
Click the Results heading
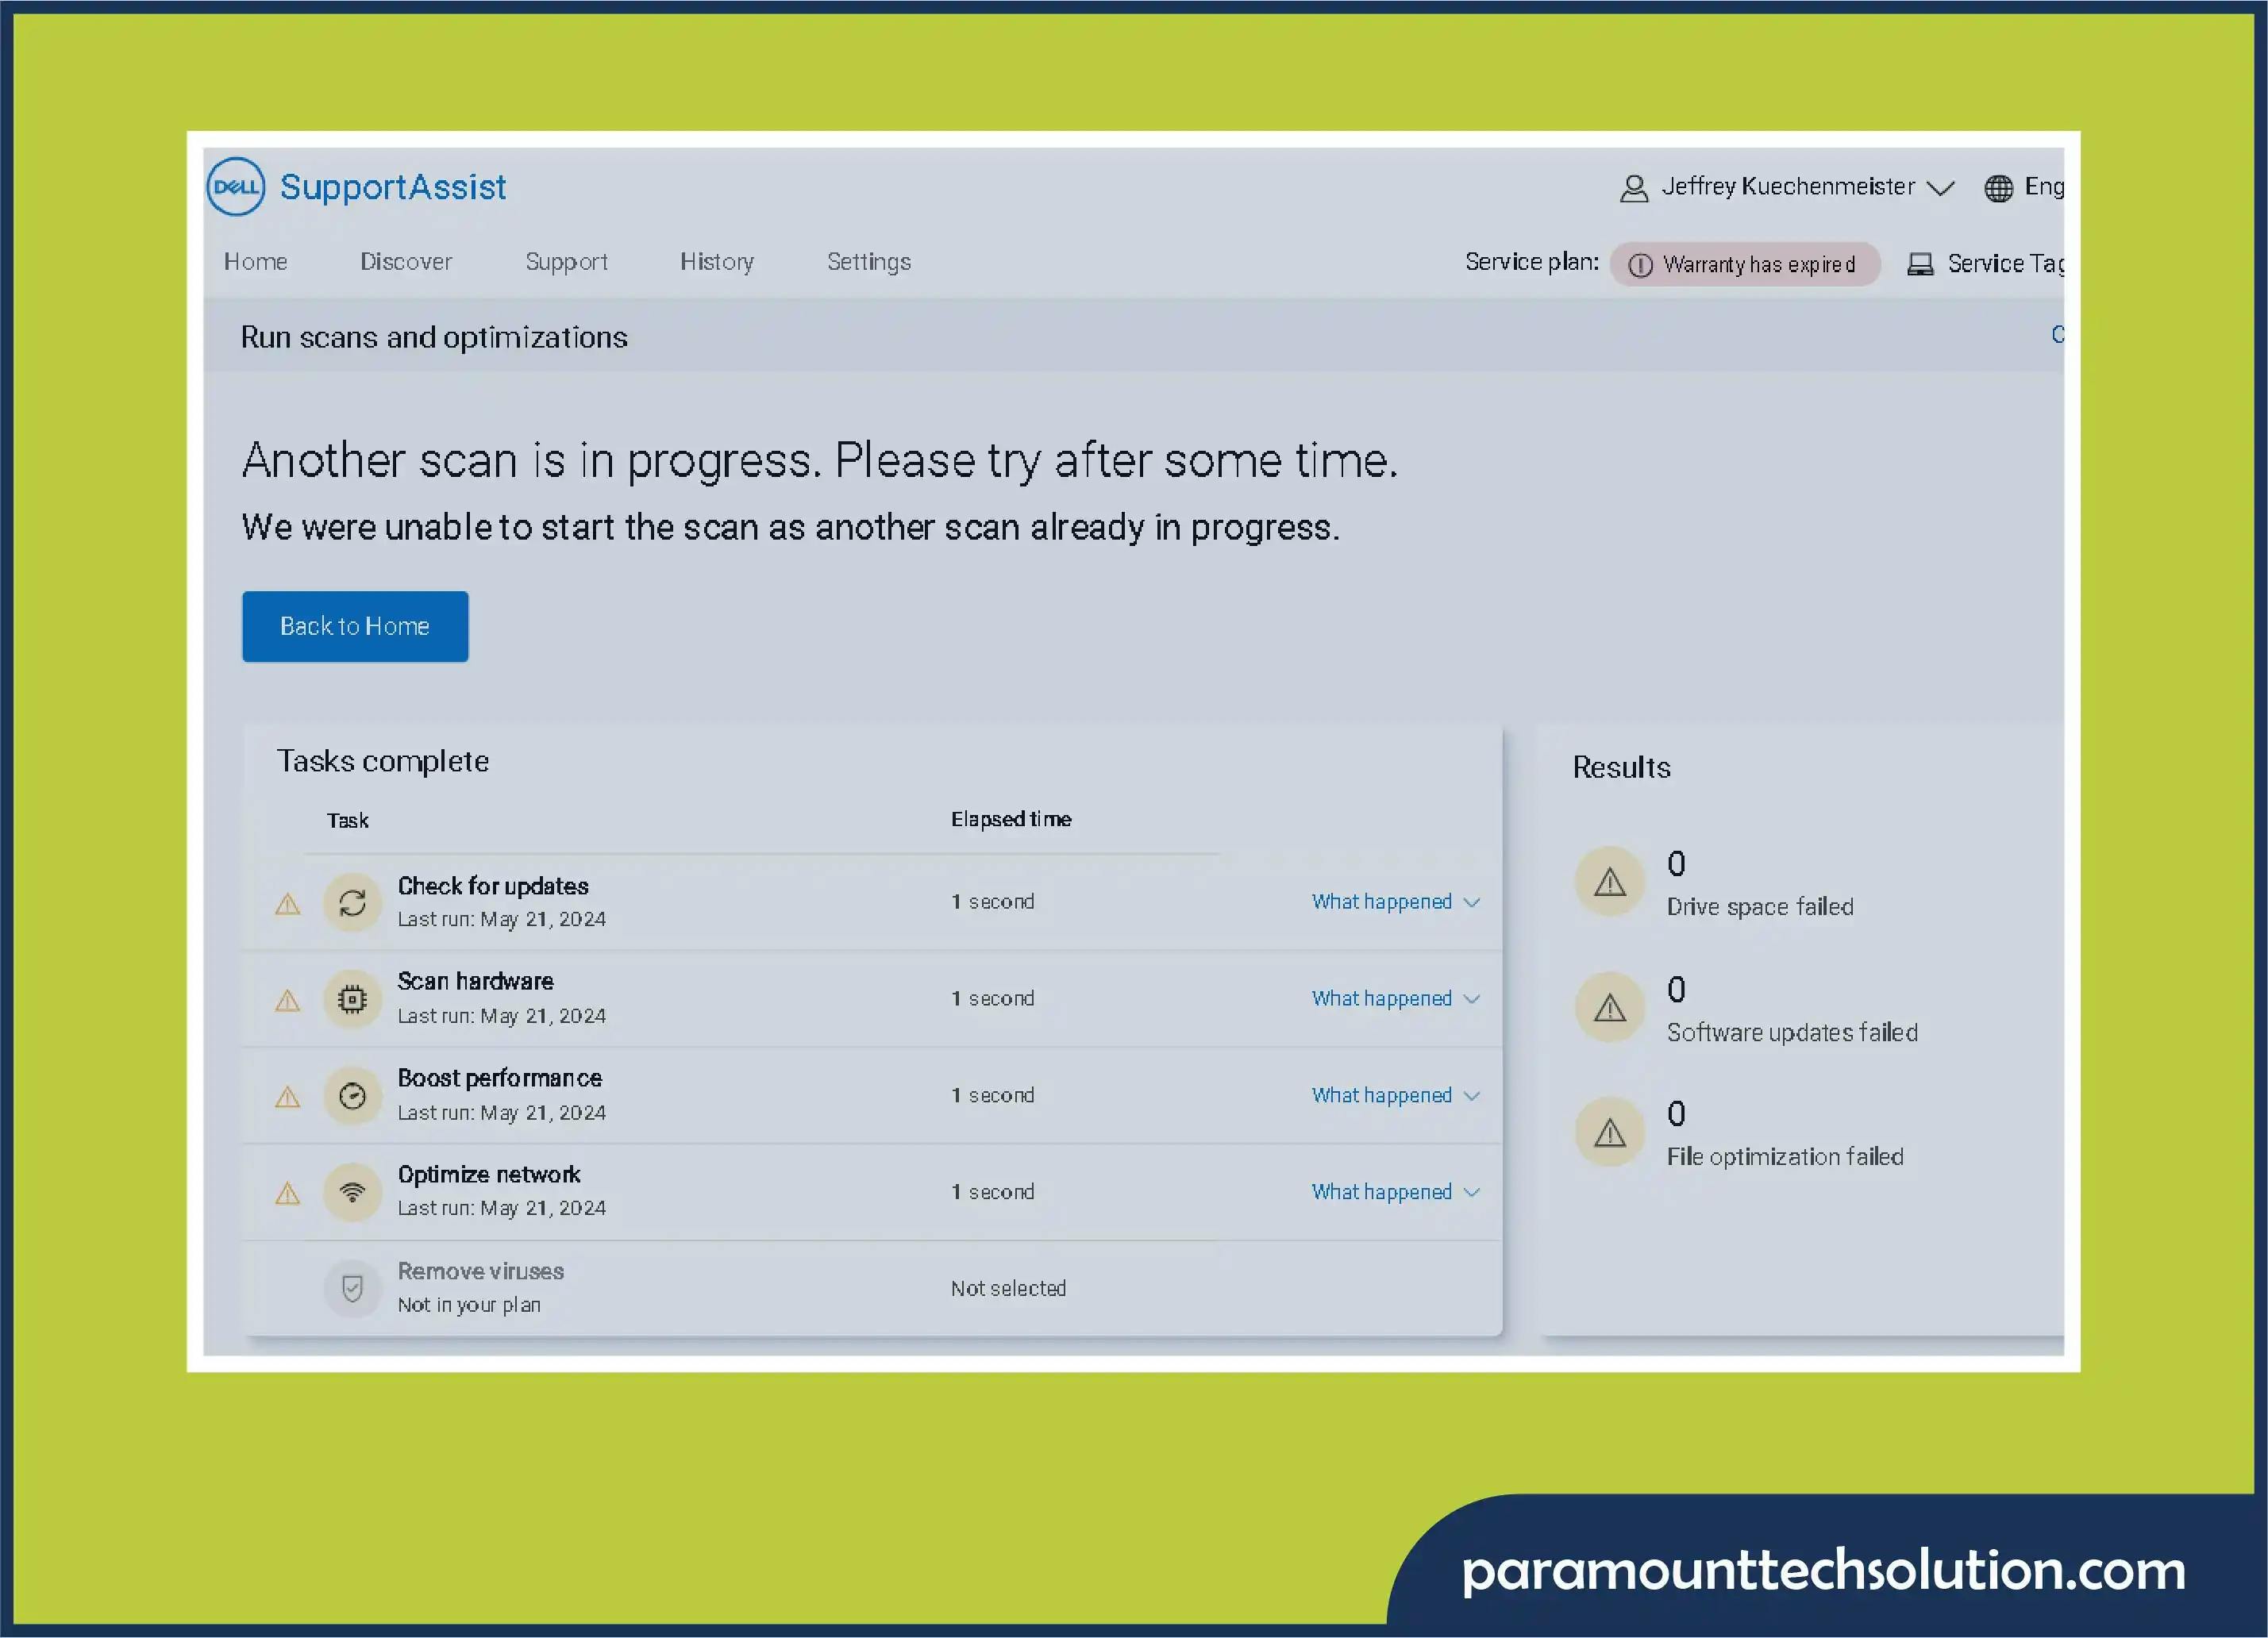(1621, 768)
